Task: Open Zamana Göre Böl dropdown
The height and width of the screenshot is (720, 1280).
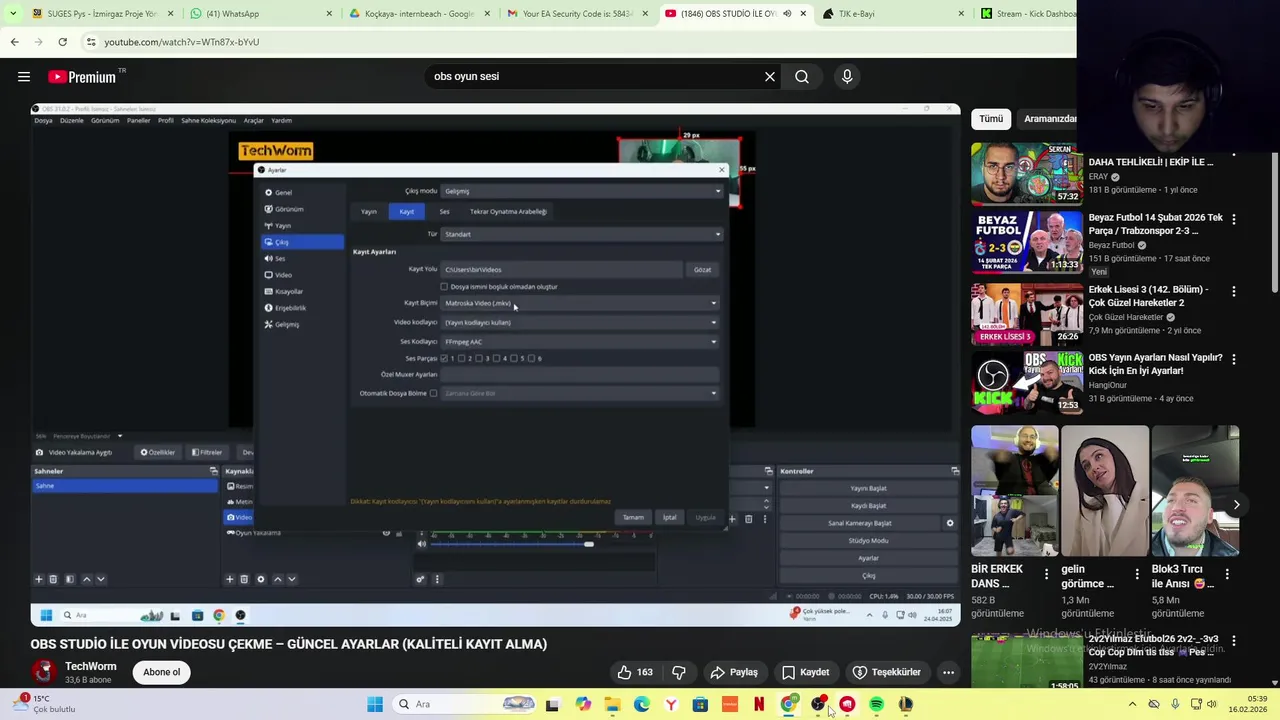Action: click(x=580, y=393)
